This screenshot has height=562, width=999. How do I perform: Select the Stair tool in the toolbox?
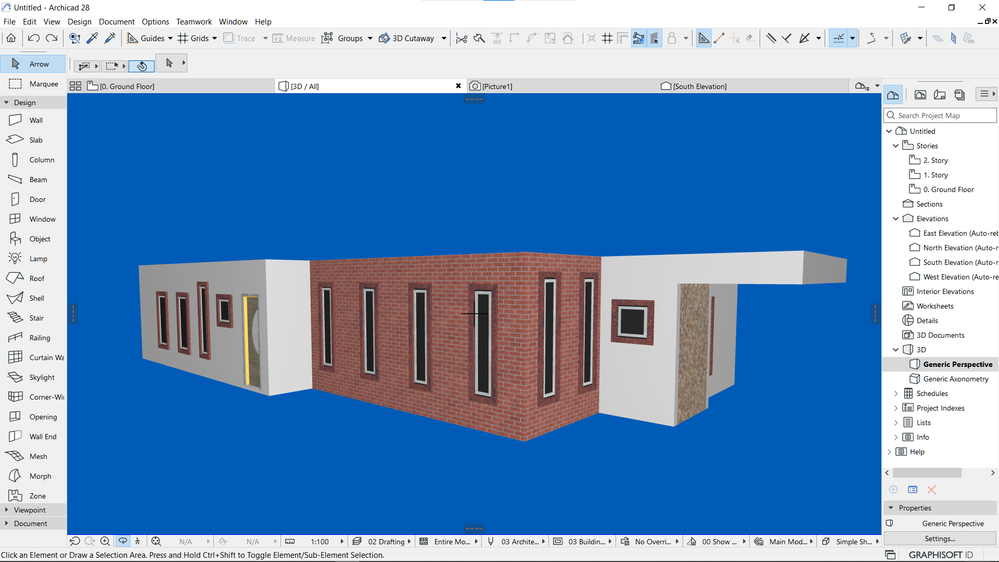(35, 318)
